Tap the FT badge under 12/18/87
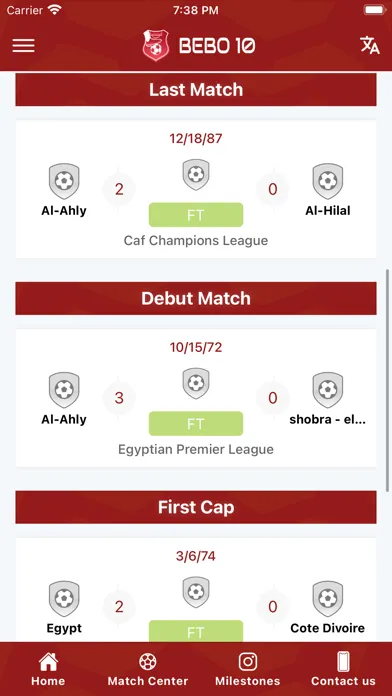The image size is (392, 696). tap(196, 215)
